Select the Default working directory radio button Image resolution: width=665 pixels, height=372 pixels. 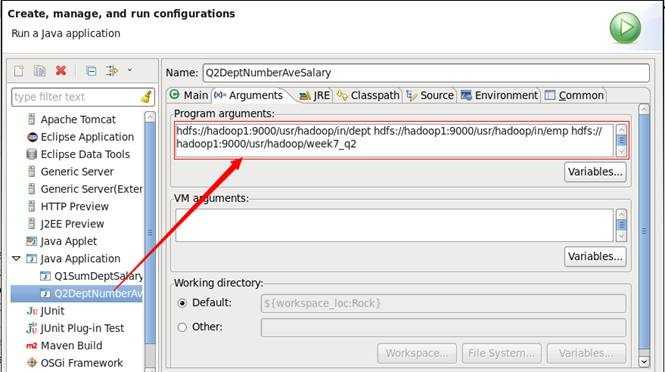182,303
